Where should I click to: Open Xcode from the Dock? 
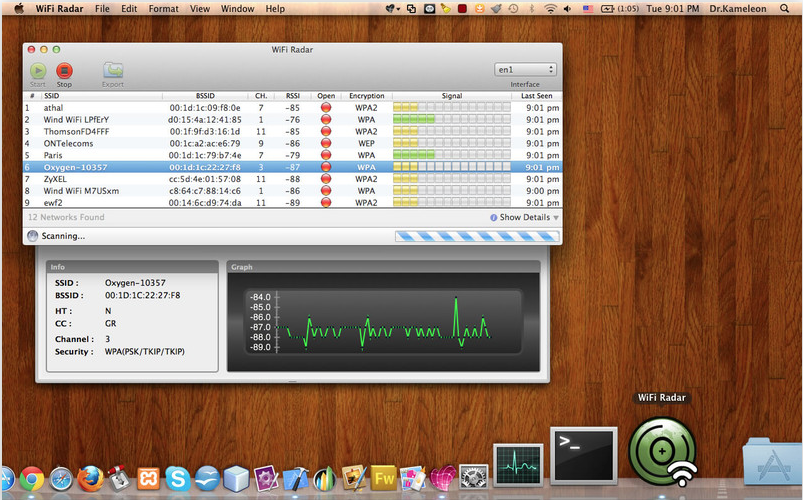click(296, 480)
